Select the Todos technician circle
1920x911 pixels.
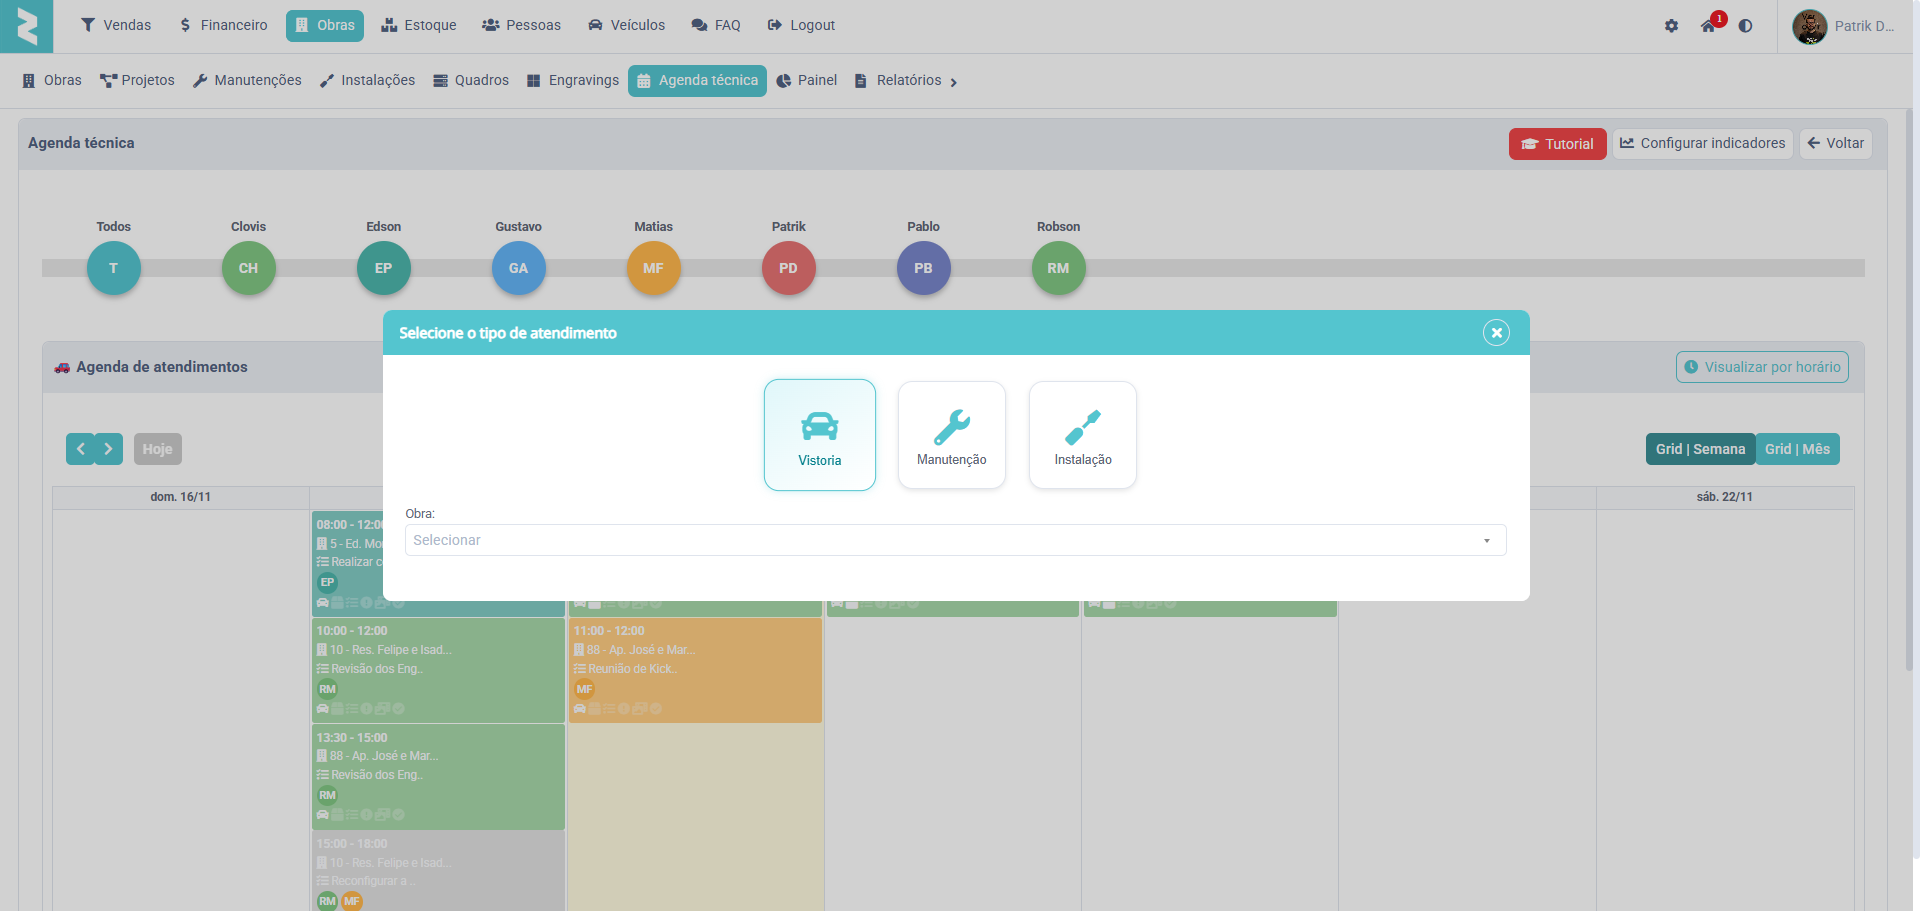pyautogui.click(x=114, y=268)
